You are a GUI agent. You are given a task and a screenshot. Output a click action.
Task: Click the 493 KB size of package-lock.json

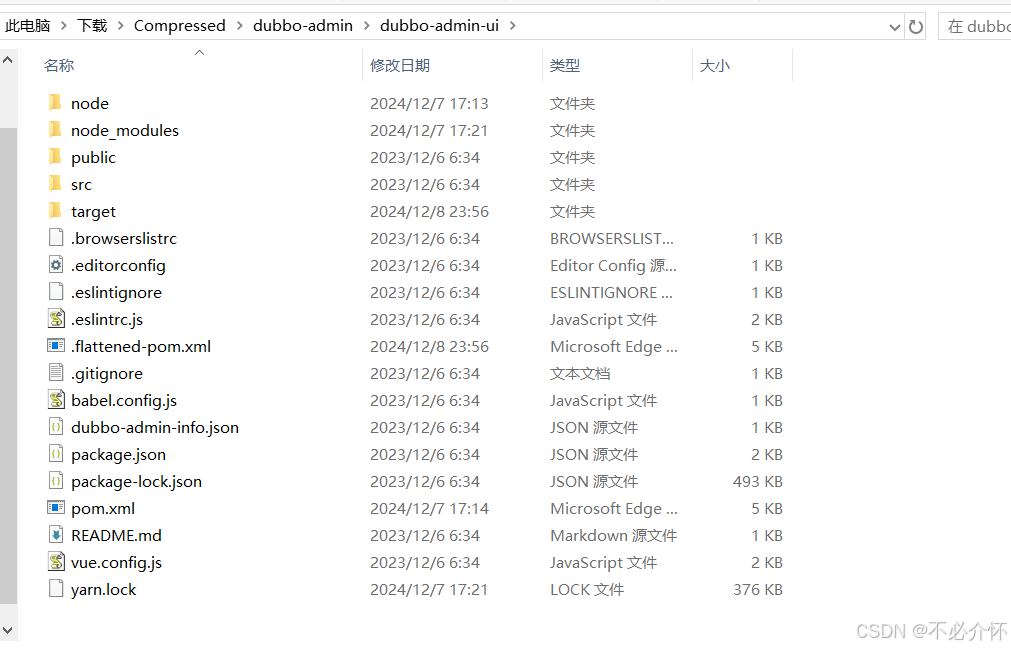click(x=758, y=481)
